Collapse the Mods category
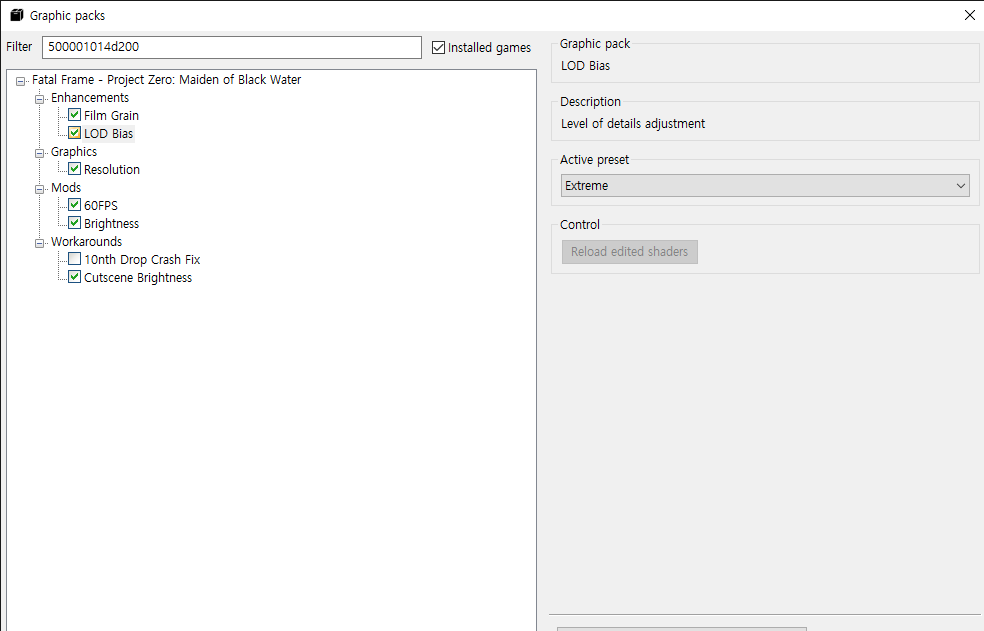This screenshot has width=984, height=631. point(40,189)
